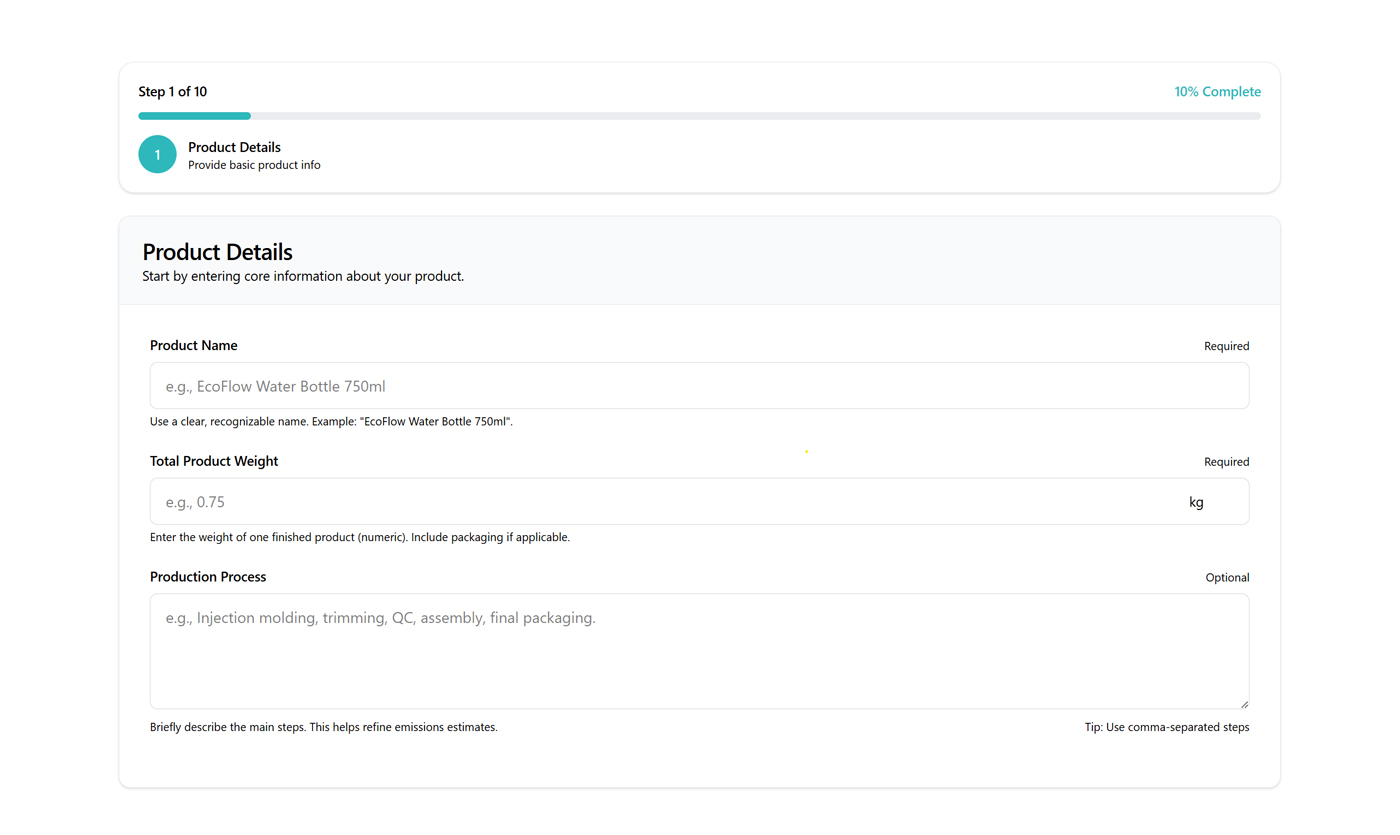This screenshot has height=835, width=1400.
Task: Focus the Total Product Weight field
Action: point(660,502)
